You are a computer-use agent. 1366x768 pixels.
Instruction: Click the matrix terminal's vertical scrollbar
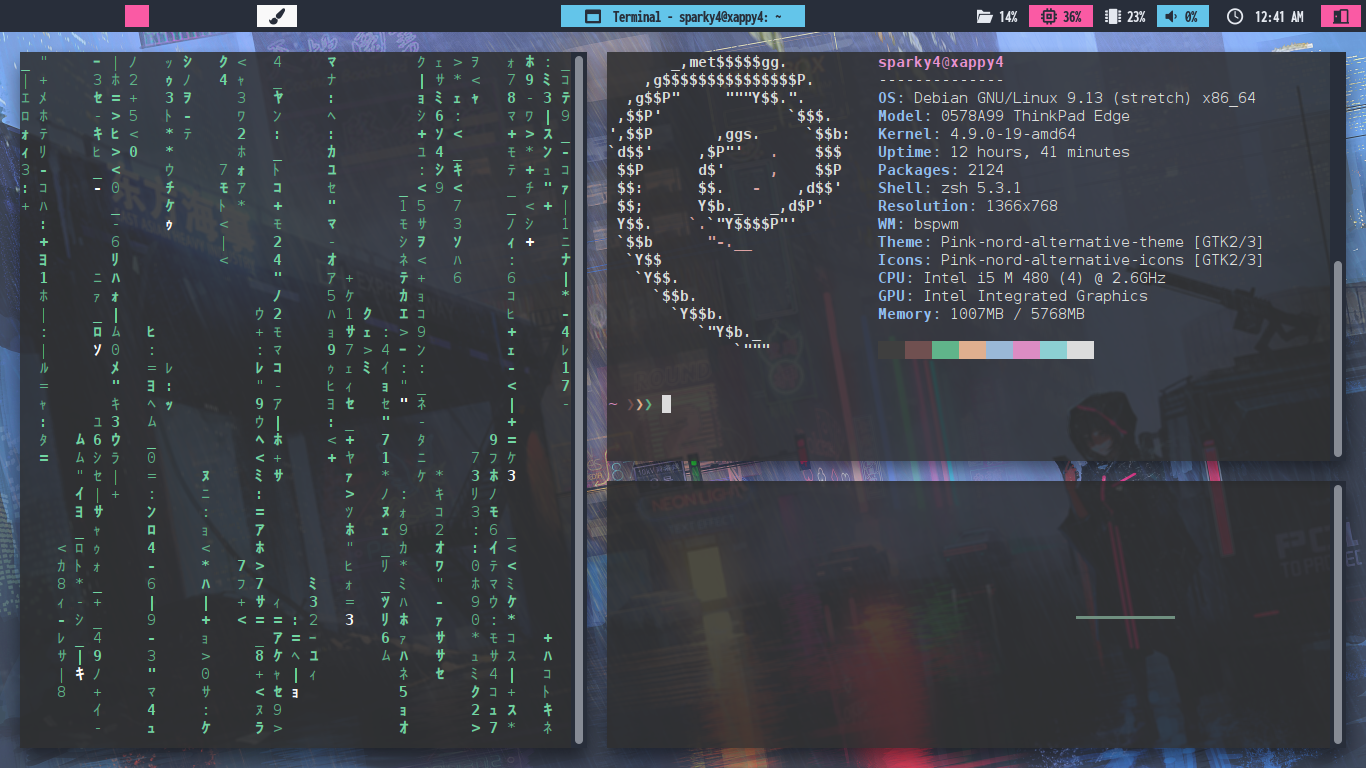click(x=579, y=398)
